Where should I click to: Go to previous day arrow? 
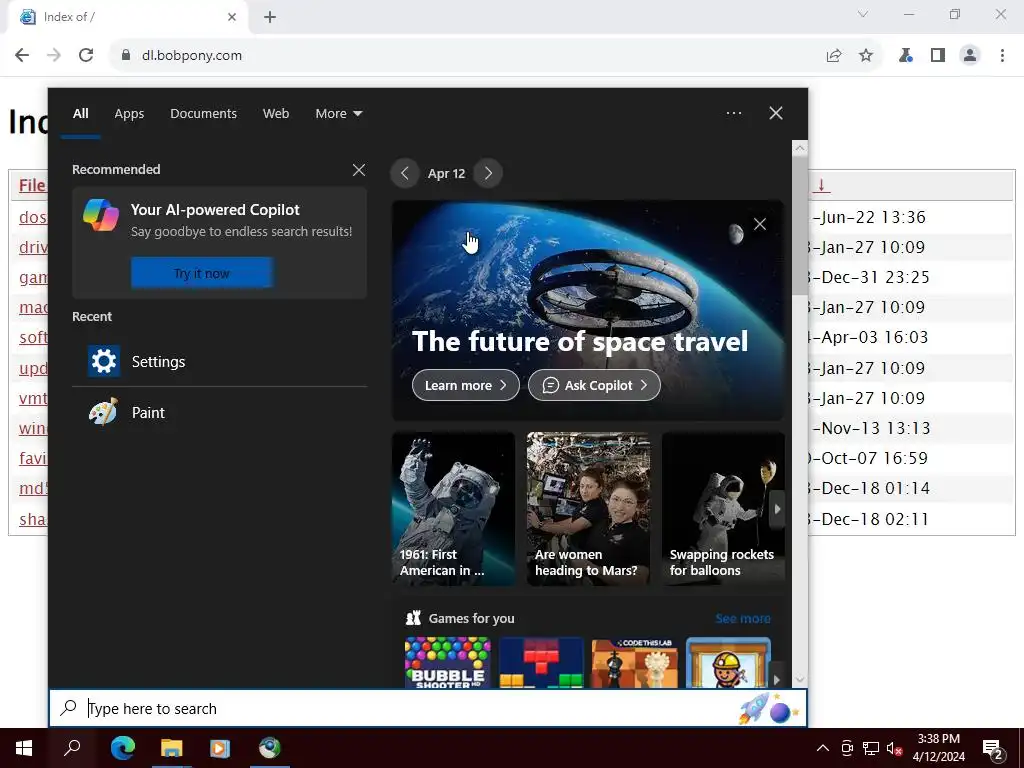point(405,173)
